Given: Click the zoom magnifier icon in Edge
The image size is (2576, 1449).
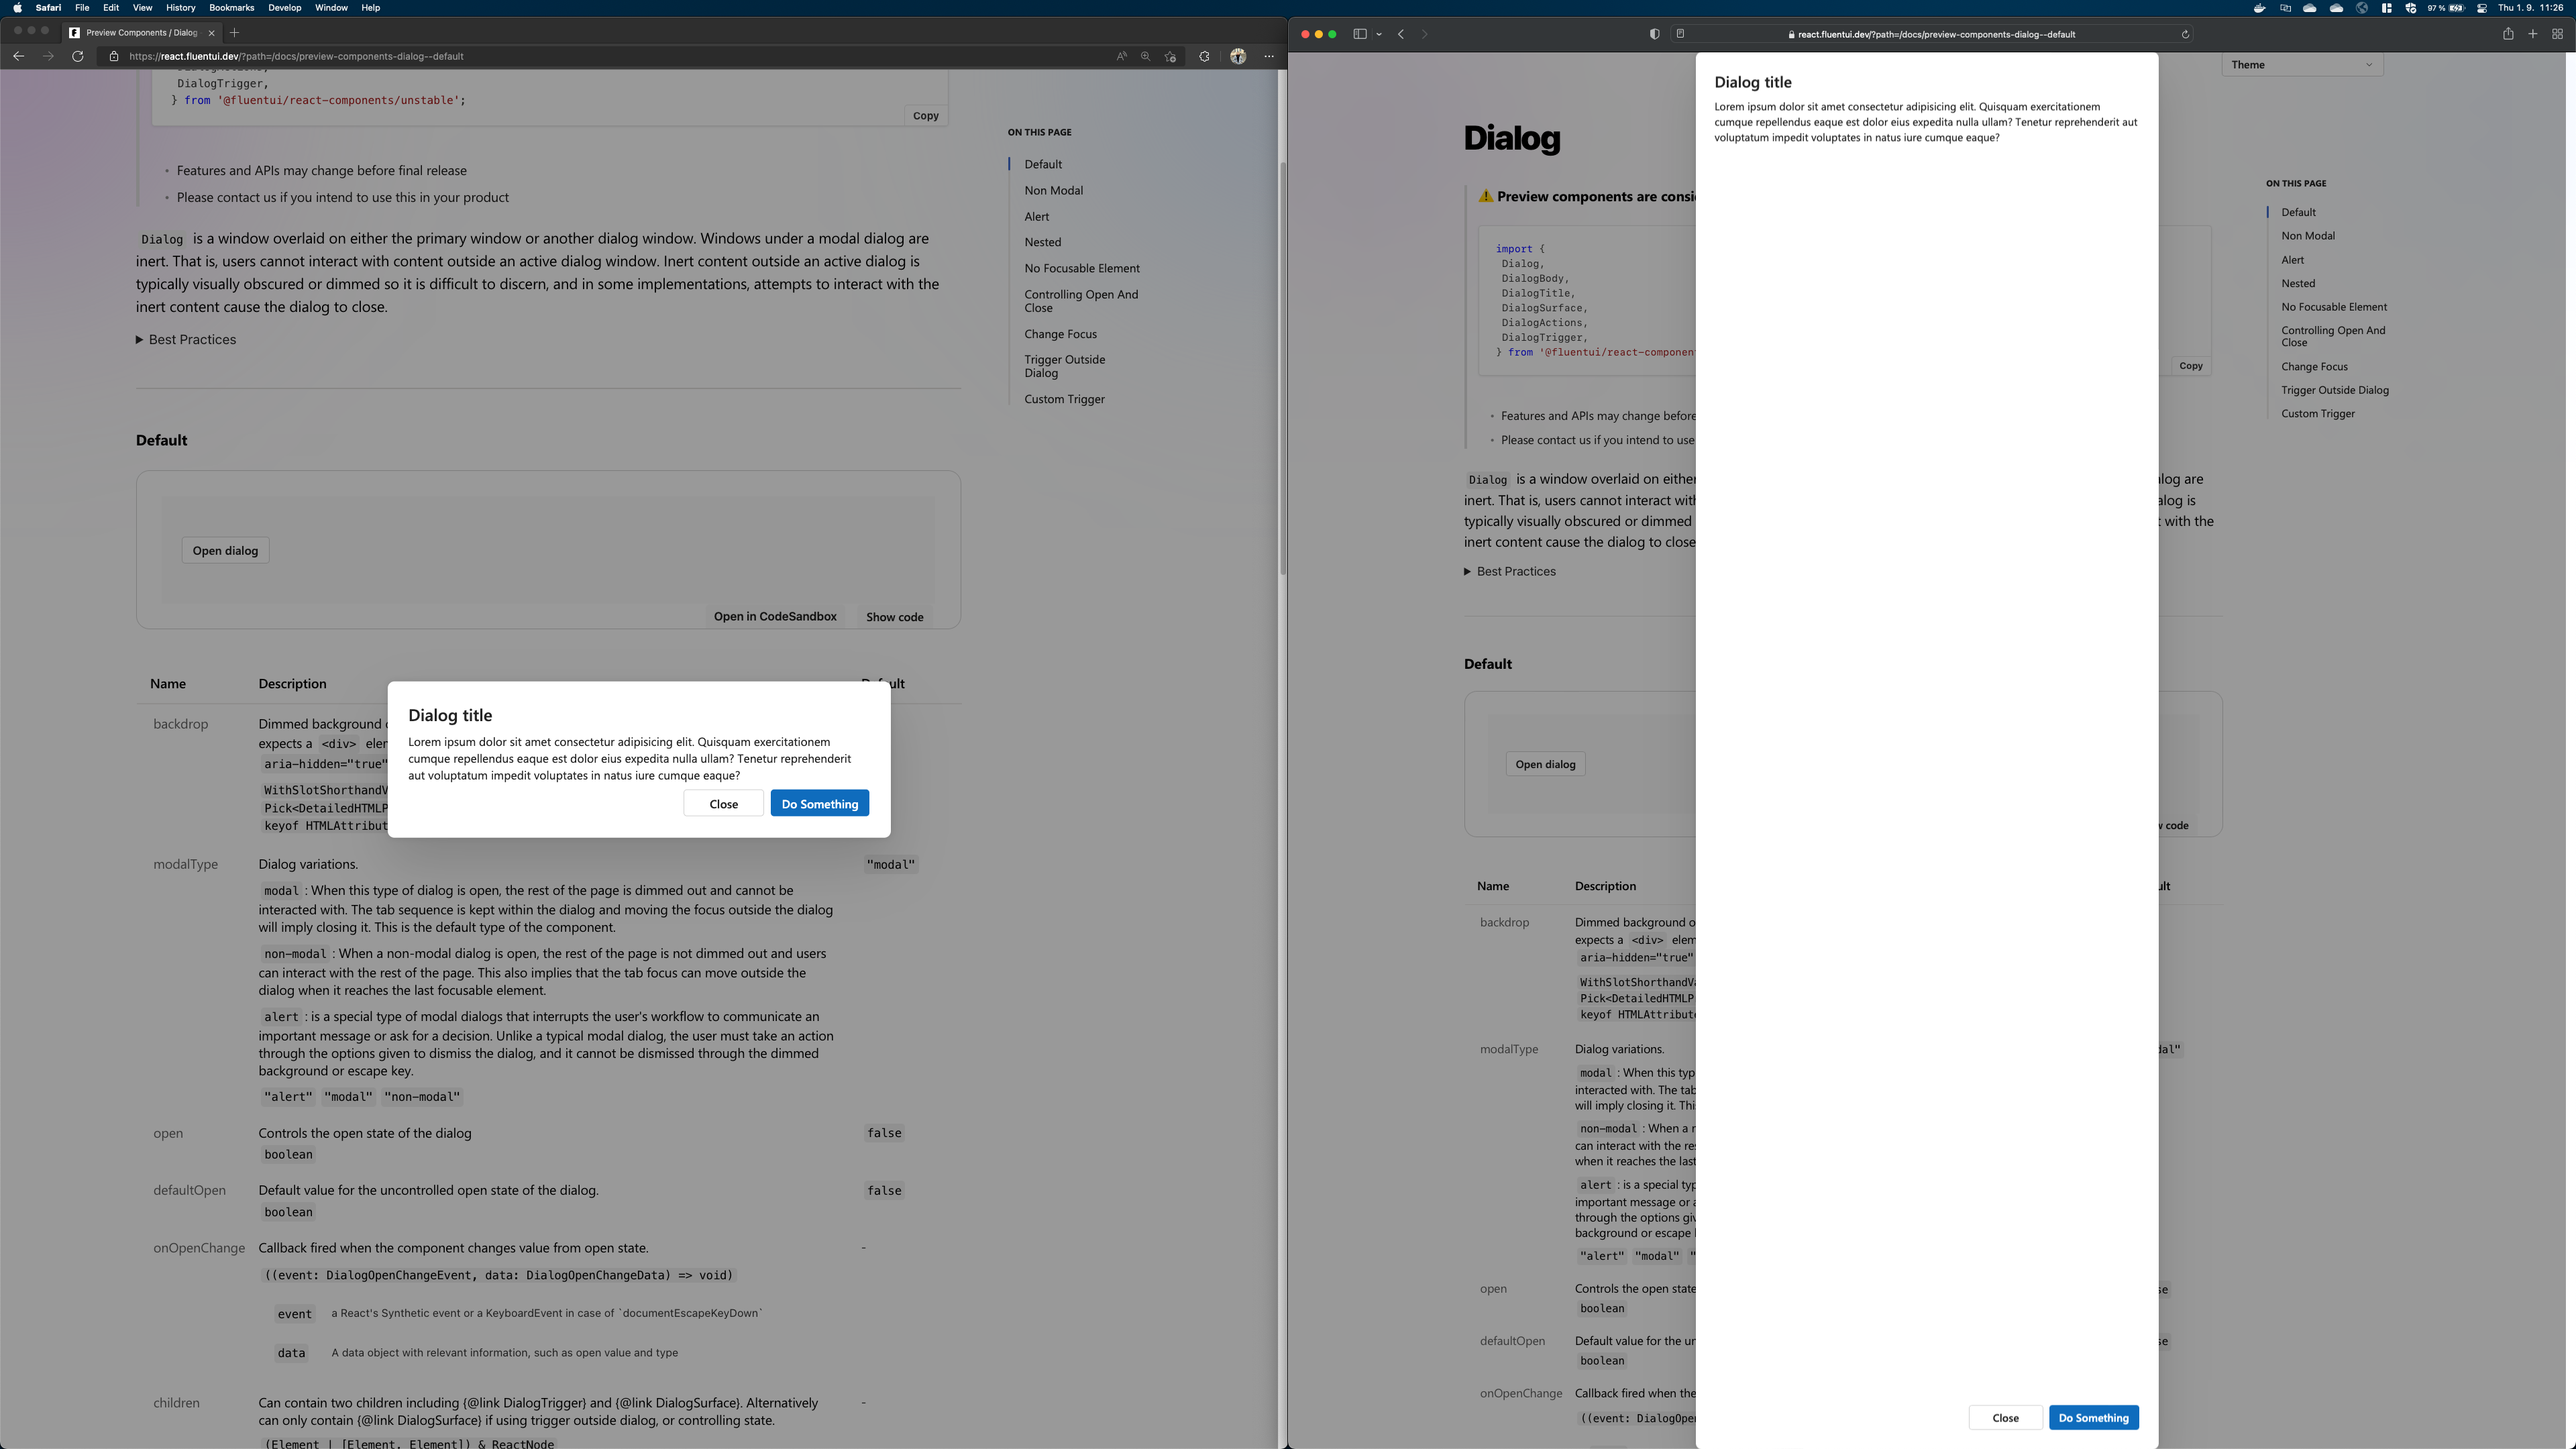Looking at the screenshot, I should click(x=1146, y=57).
